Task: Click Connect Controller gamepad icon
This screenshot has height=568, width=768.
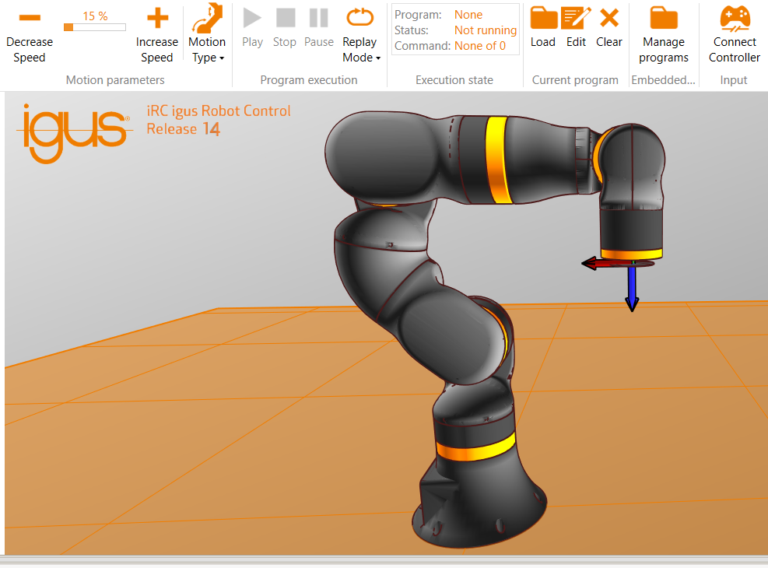Action: click(x=734, y=19)
